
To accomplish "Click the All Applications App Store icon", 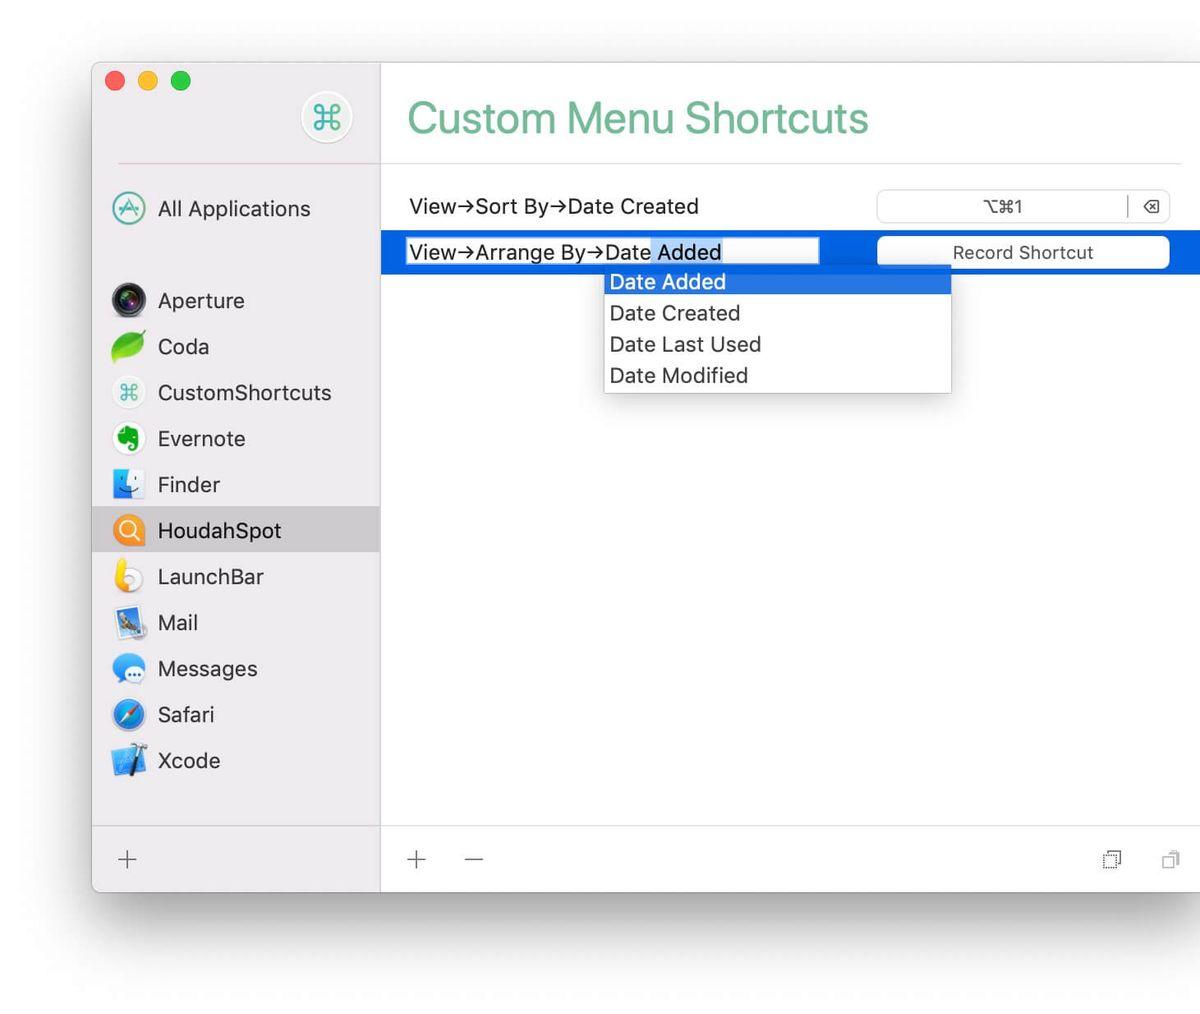I will [x=129, y=208].
